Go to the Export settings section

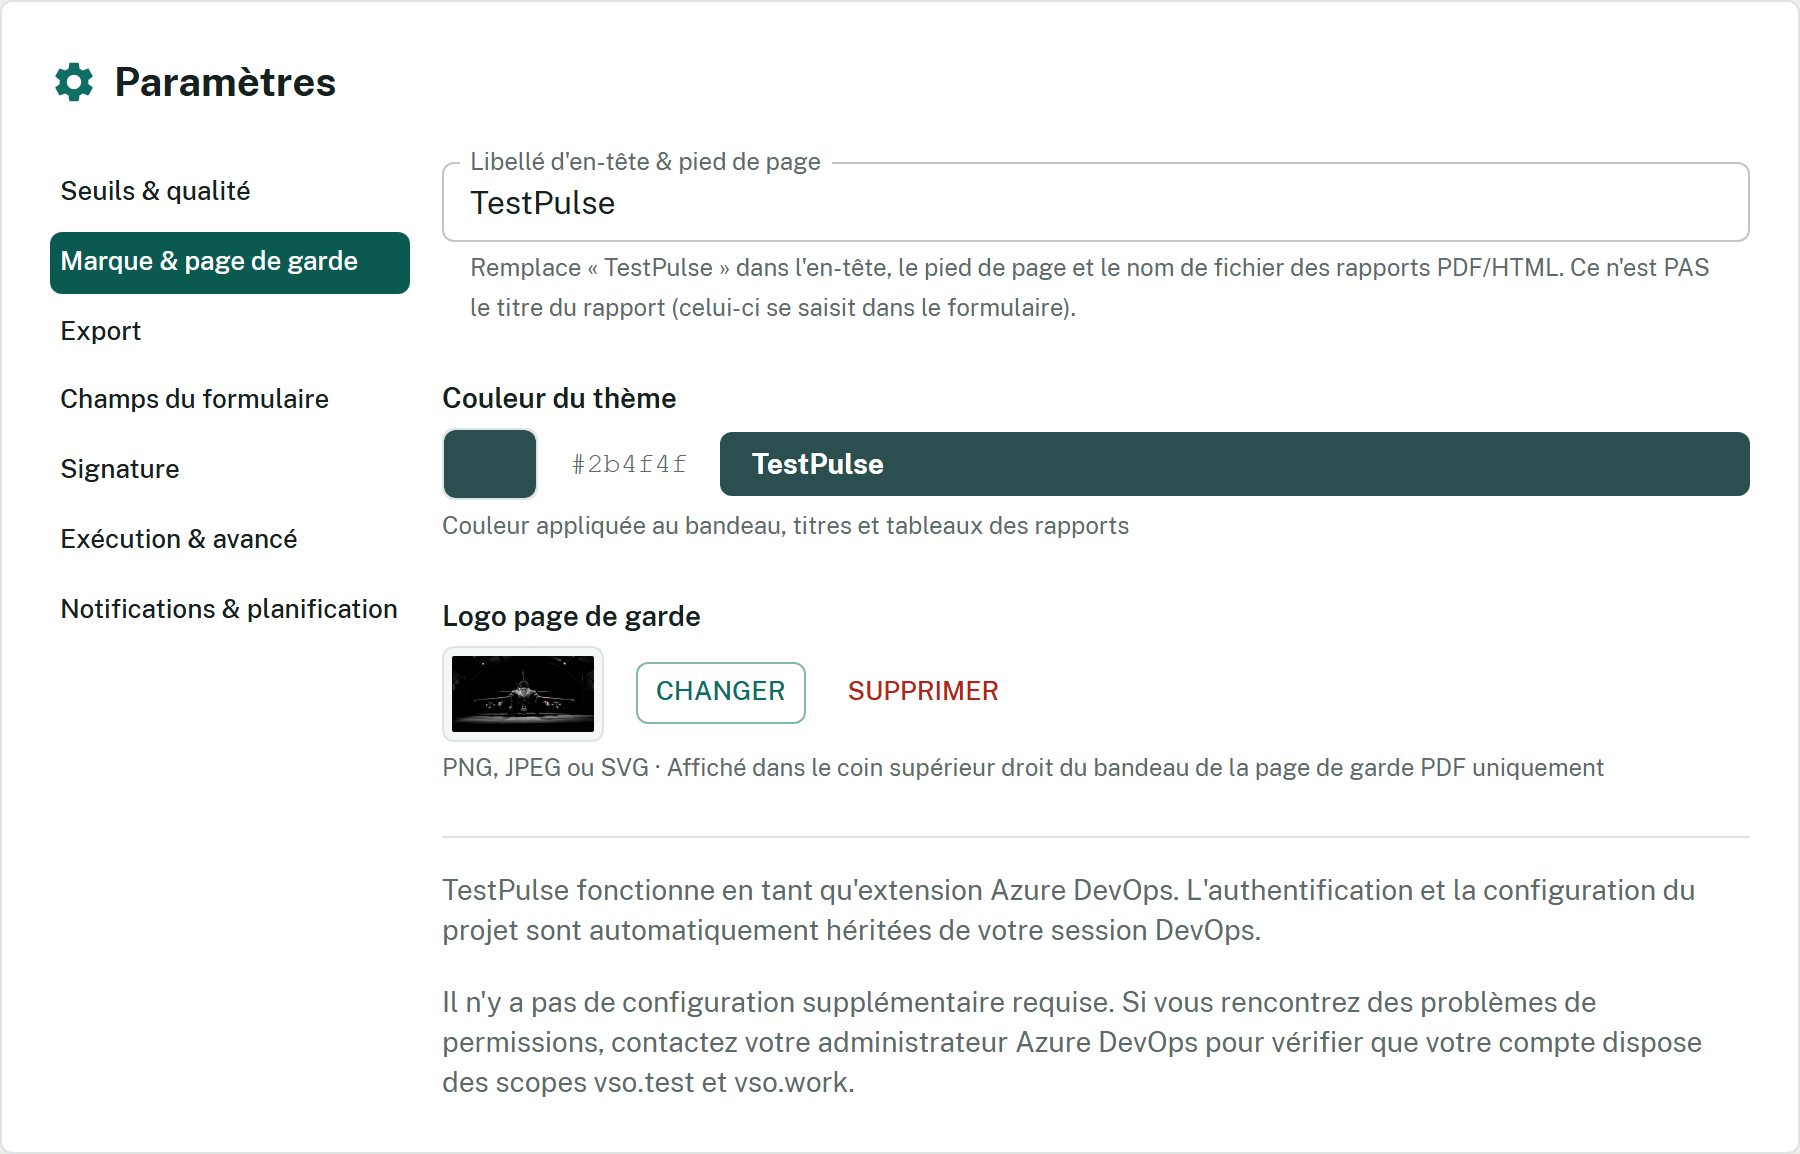(x=230, y=331)
